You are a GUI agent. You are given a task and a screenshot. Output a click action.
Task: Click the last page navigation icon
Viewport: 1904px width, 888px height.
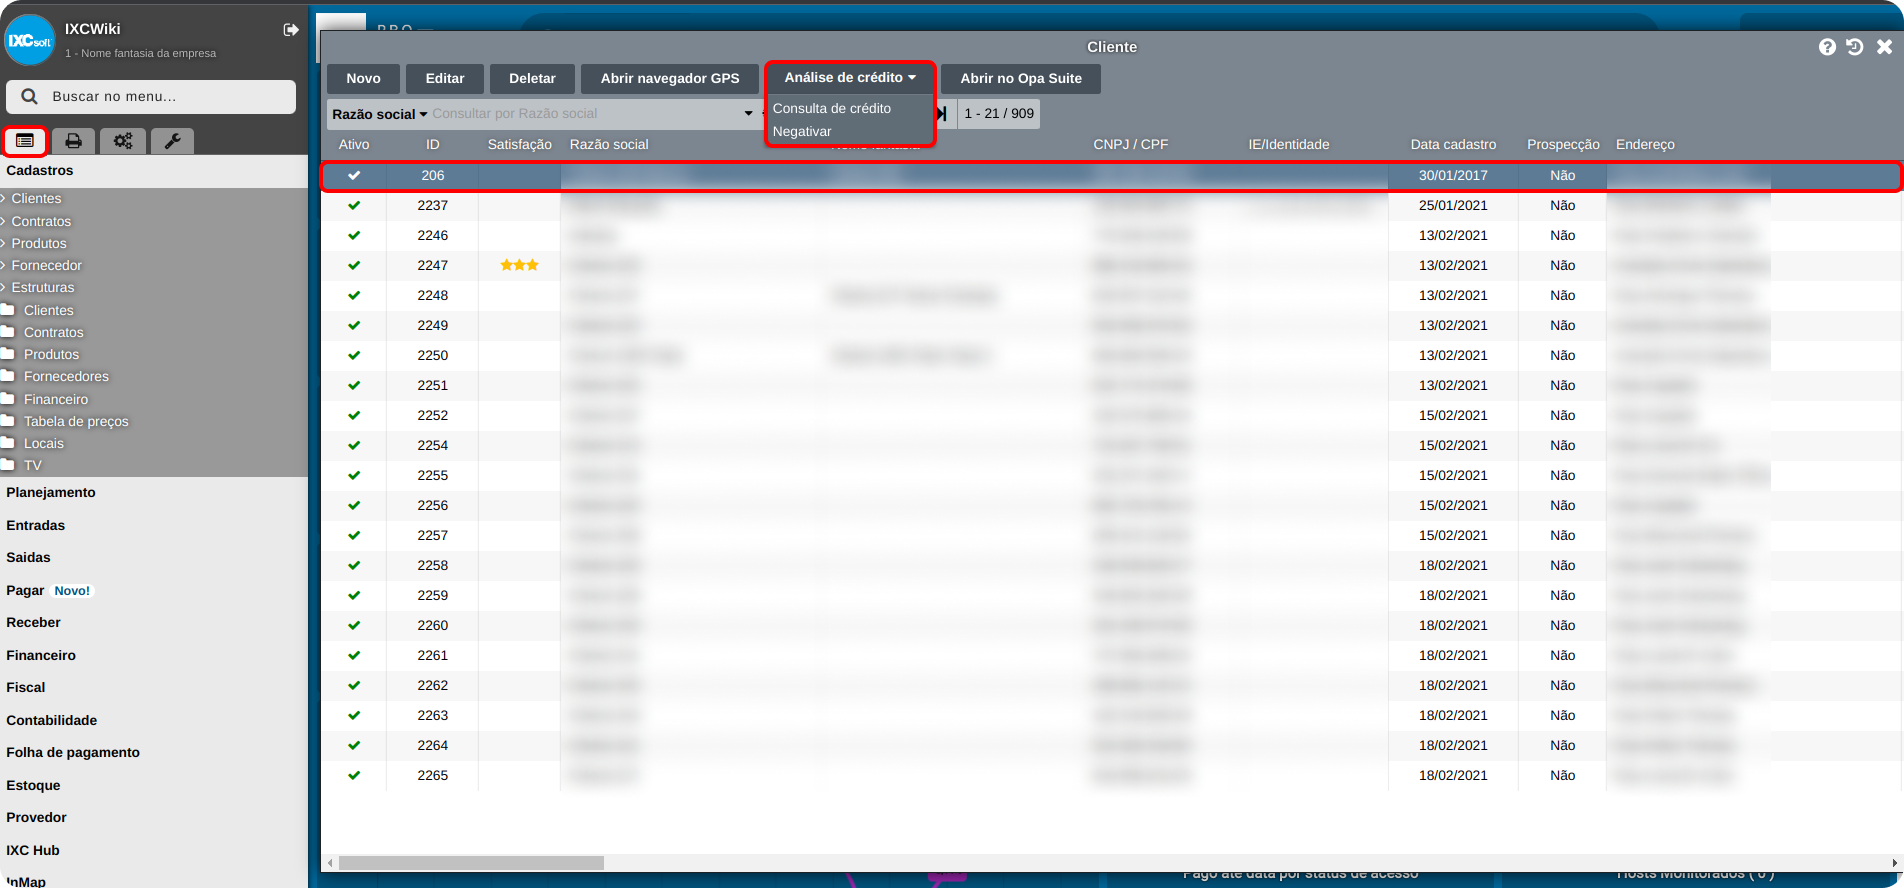point(942,114)
